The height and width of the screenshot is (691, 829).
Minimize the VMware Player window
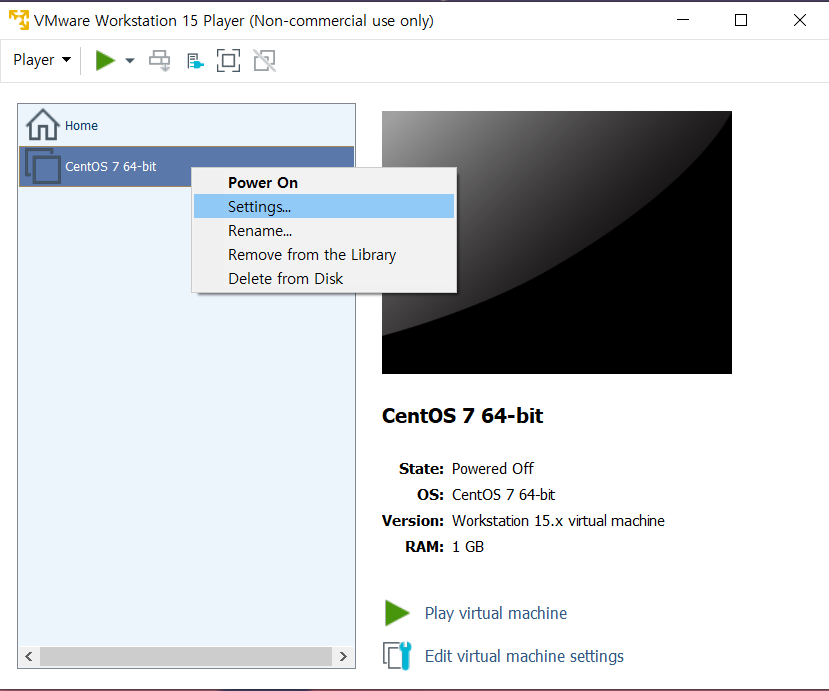point(683,20)
